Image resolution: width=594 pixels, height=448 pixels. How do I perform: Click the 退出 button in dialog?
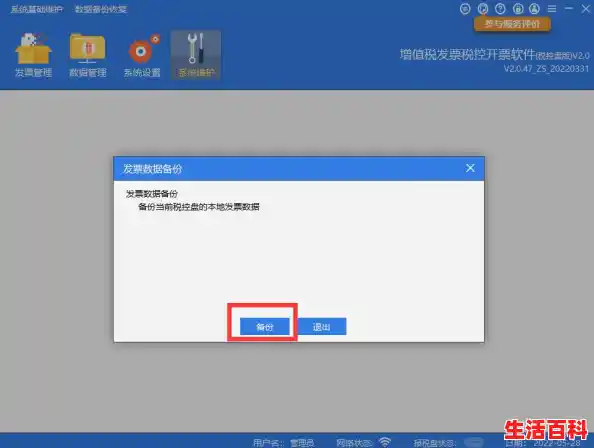322,327
